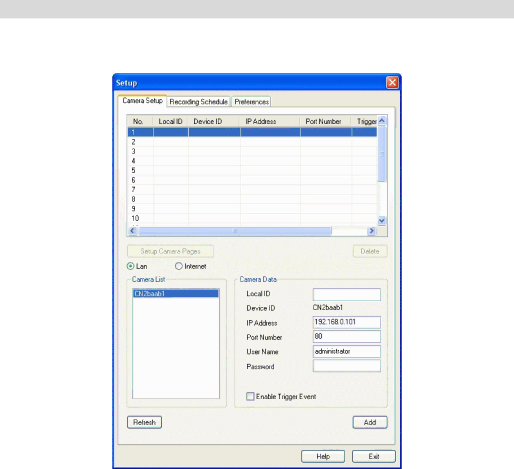
Task: Click the horizontal scrollbar right arrow
Action: (x=371, y=231)
